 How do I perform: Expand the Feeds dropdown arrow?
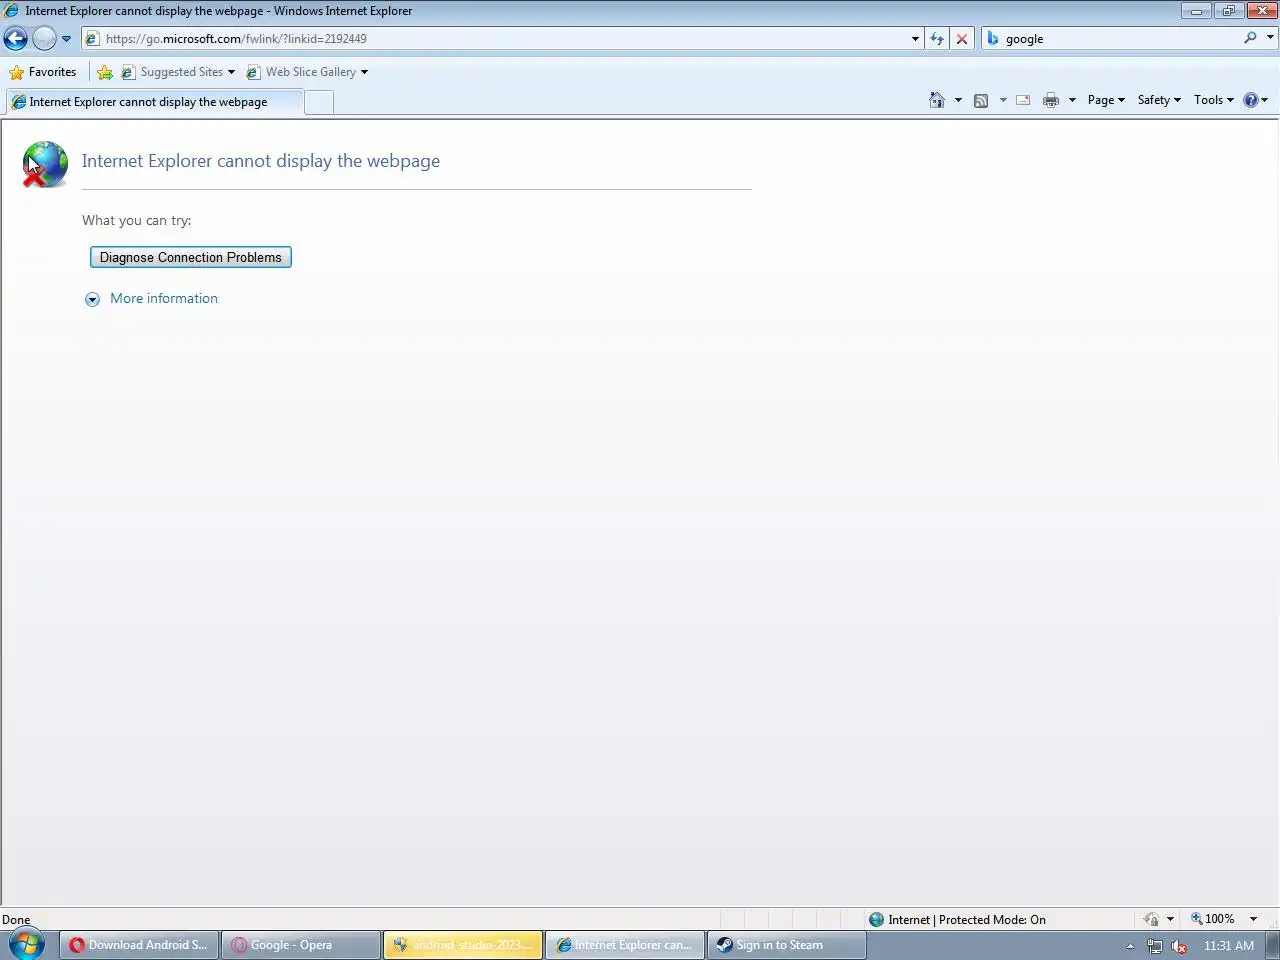(1003, 100)
